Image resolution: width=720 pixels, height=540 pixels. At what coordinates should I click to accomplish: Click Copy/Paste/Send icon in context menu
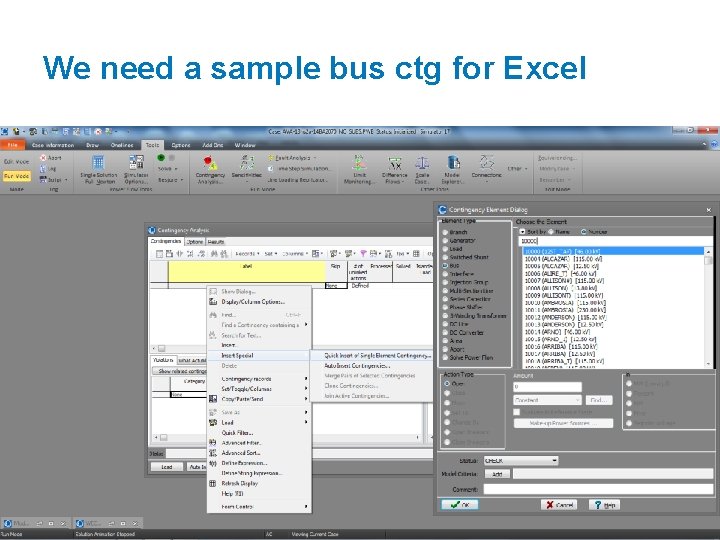pos(213,399)
